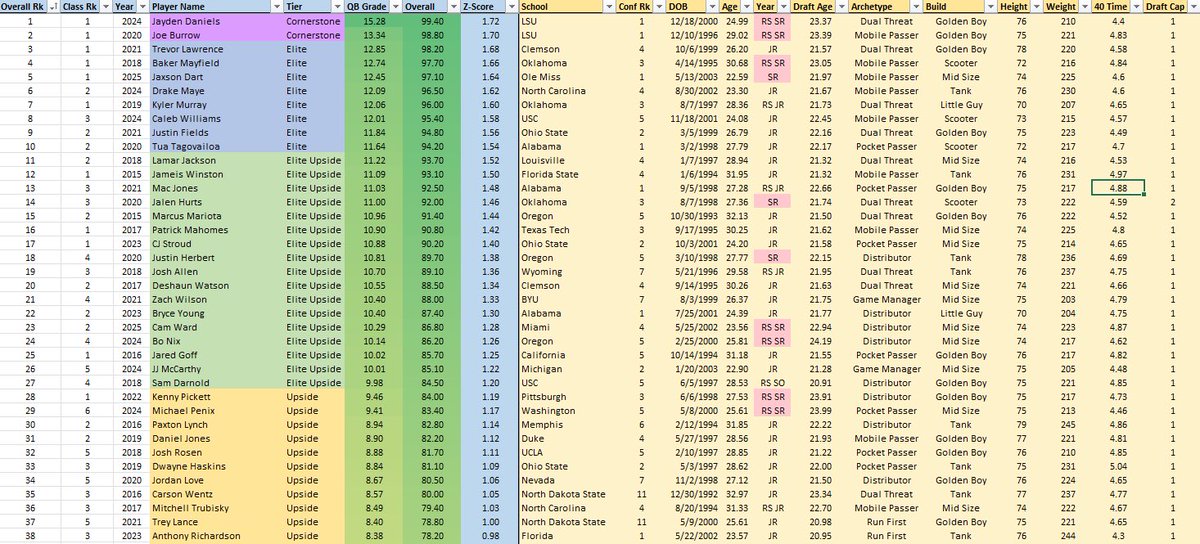This screenshot has width=1200, height=544.
Task: Select the Tua Tagovailoa name cell
Action: [x=215, y=145]
